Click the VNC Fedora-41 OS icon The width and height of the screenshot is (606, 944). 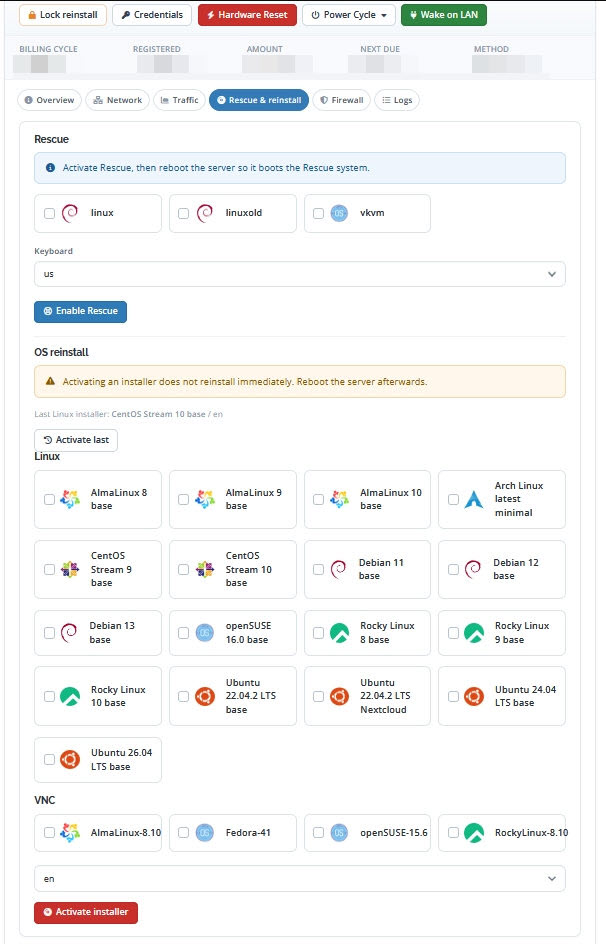click(x=205, y=833)
